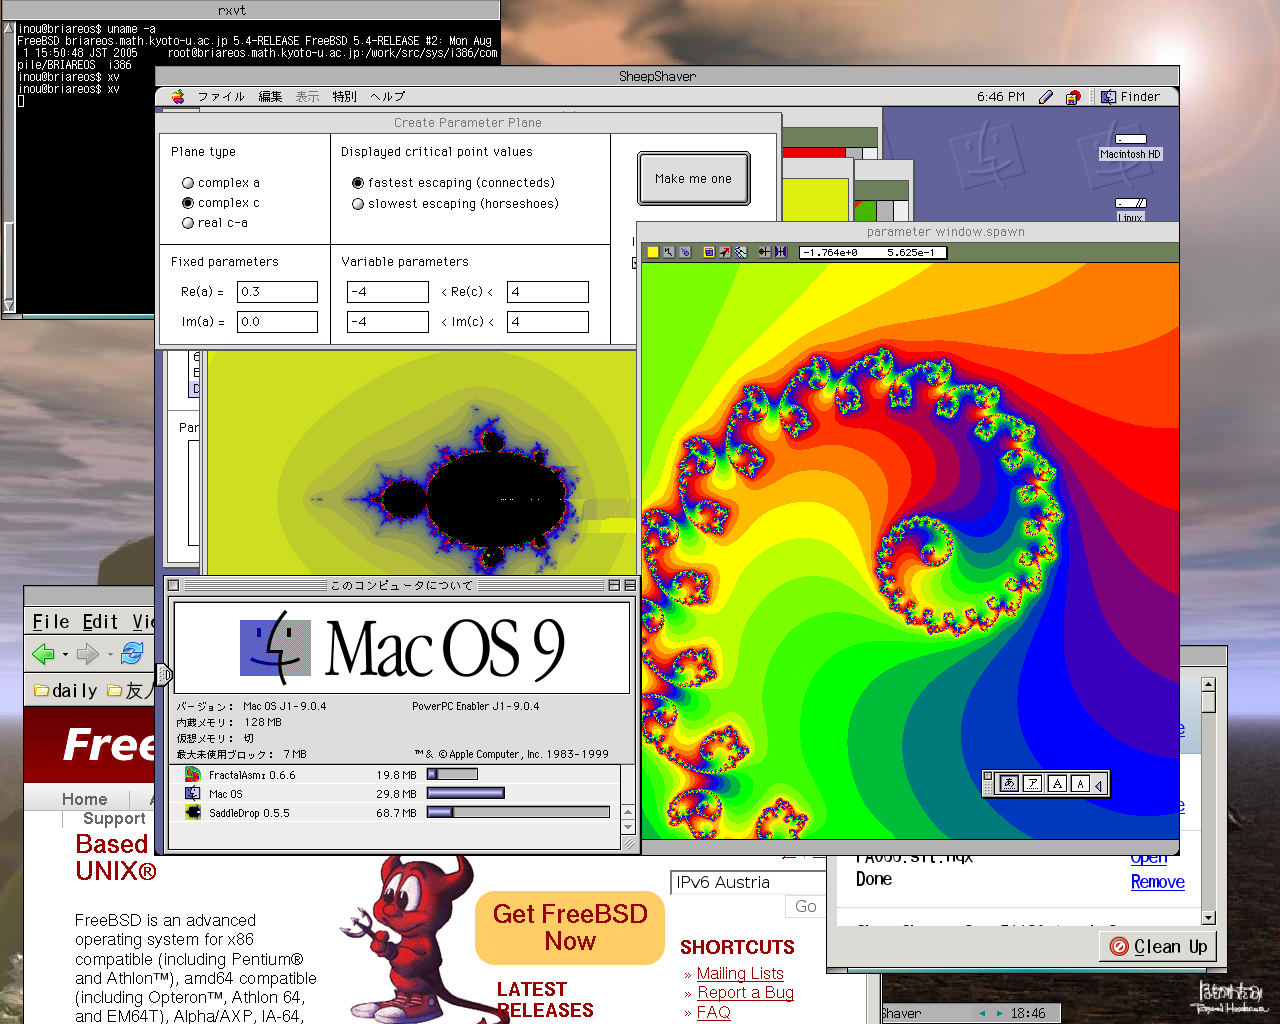Viewport: 1280px width, 1024px height.
Task: Select the blue bowtie tool in spawn toolbar
Action: [781, 252]
